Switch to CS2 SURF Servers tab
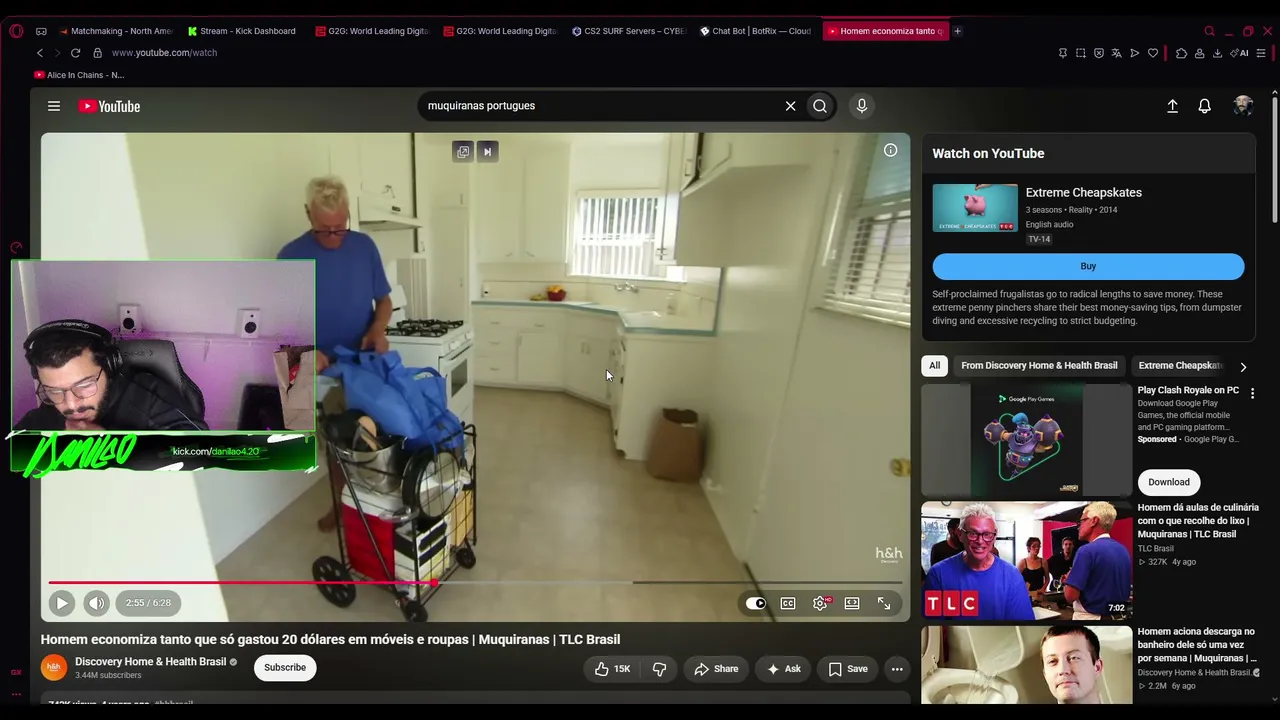 (x=628, y=31)
